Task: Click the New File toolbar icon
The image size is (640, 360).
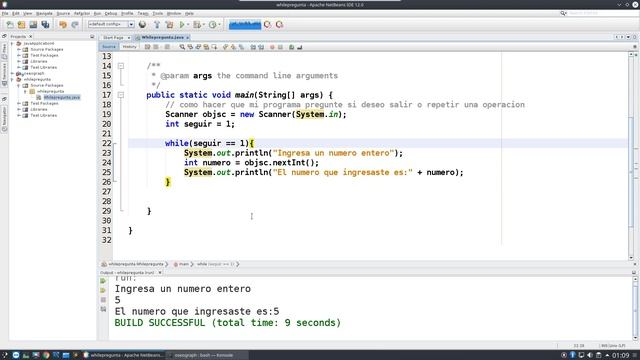Action: (x=10, y=25)
